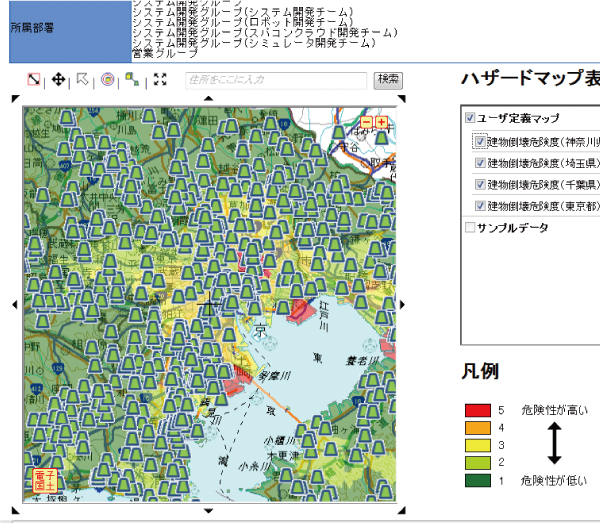600x523 pixels.
Task: Click the dark green level 1 swatch
Action: pos(478,481)
